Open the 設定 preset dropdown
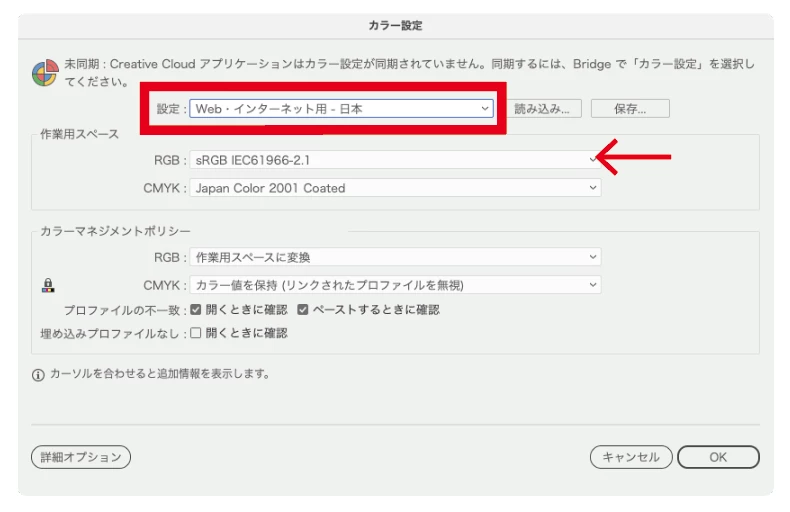Screen dimensions: 790x512 pos(342,108)
